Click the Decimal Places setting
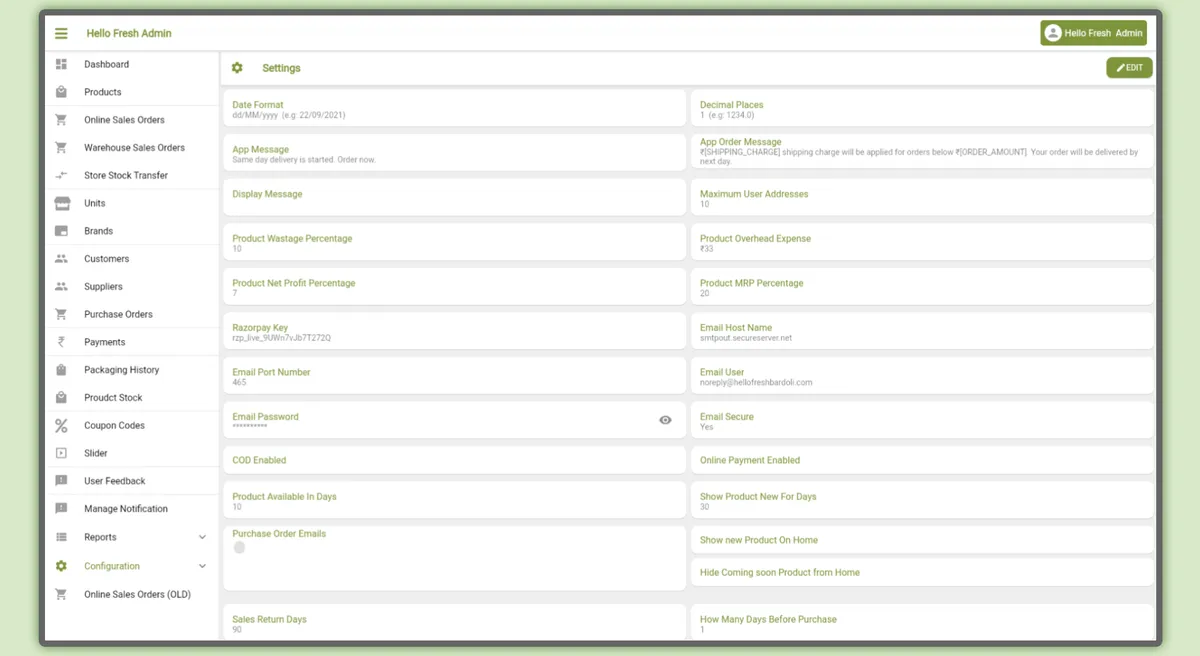 pos(922,109)
